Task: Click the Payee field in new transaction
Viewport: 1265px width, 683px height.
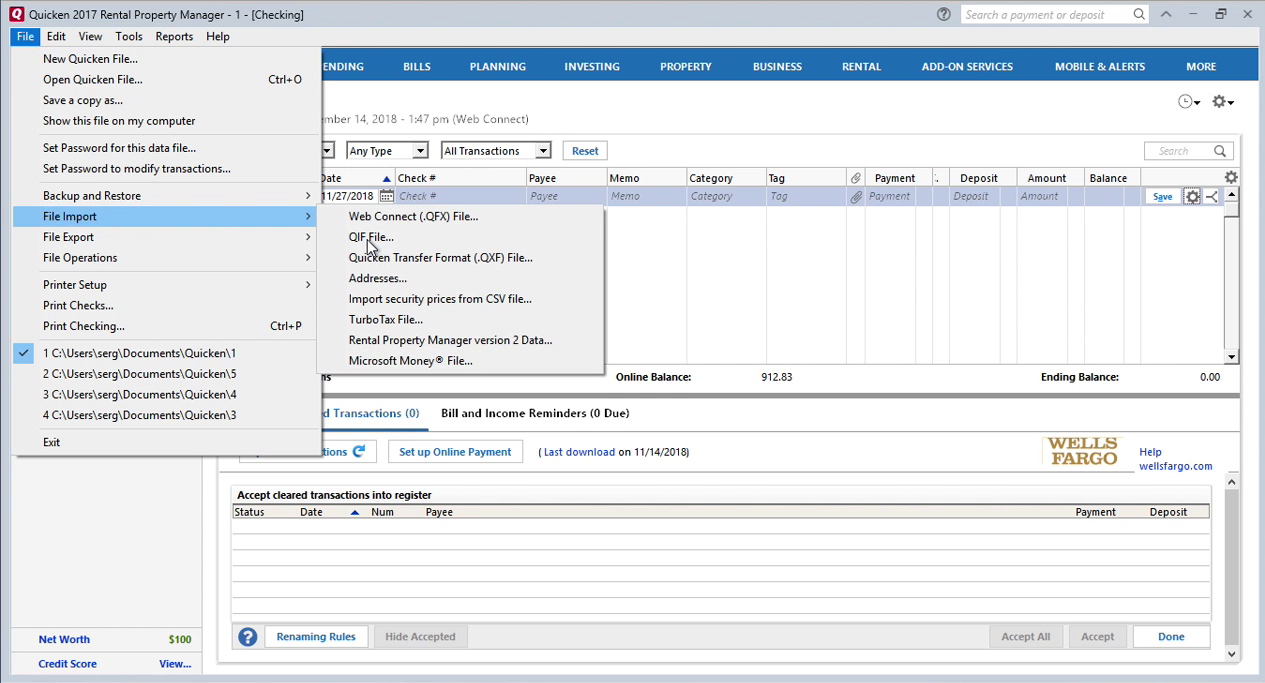Action: click(566, 197)
